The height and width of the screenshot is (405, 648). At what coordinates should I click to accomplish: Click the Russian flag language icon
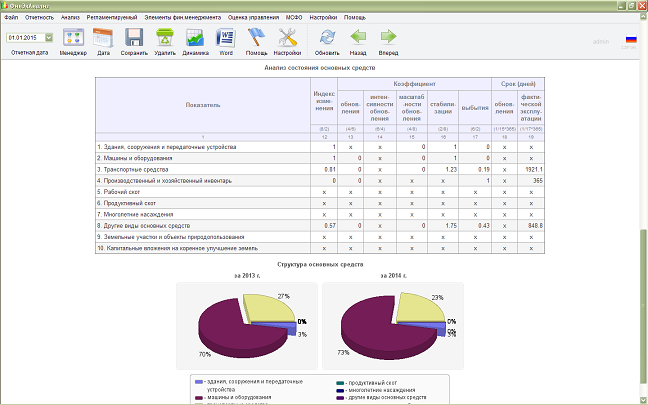[631, 39]
